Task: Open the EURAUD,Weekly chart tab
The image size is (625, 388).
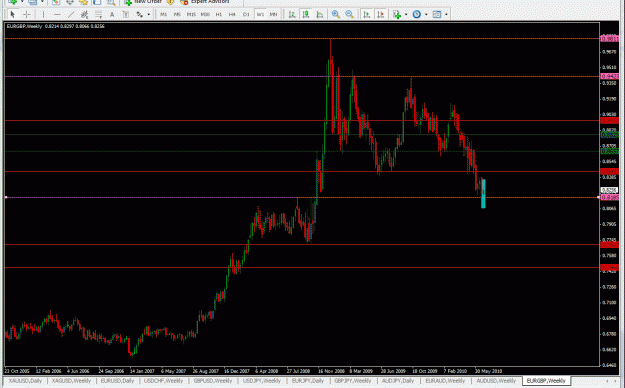Action: tap(445, 381)
